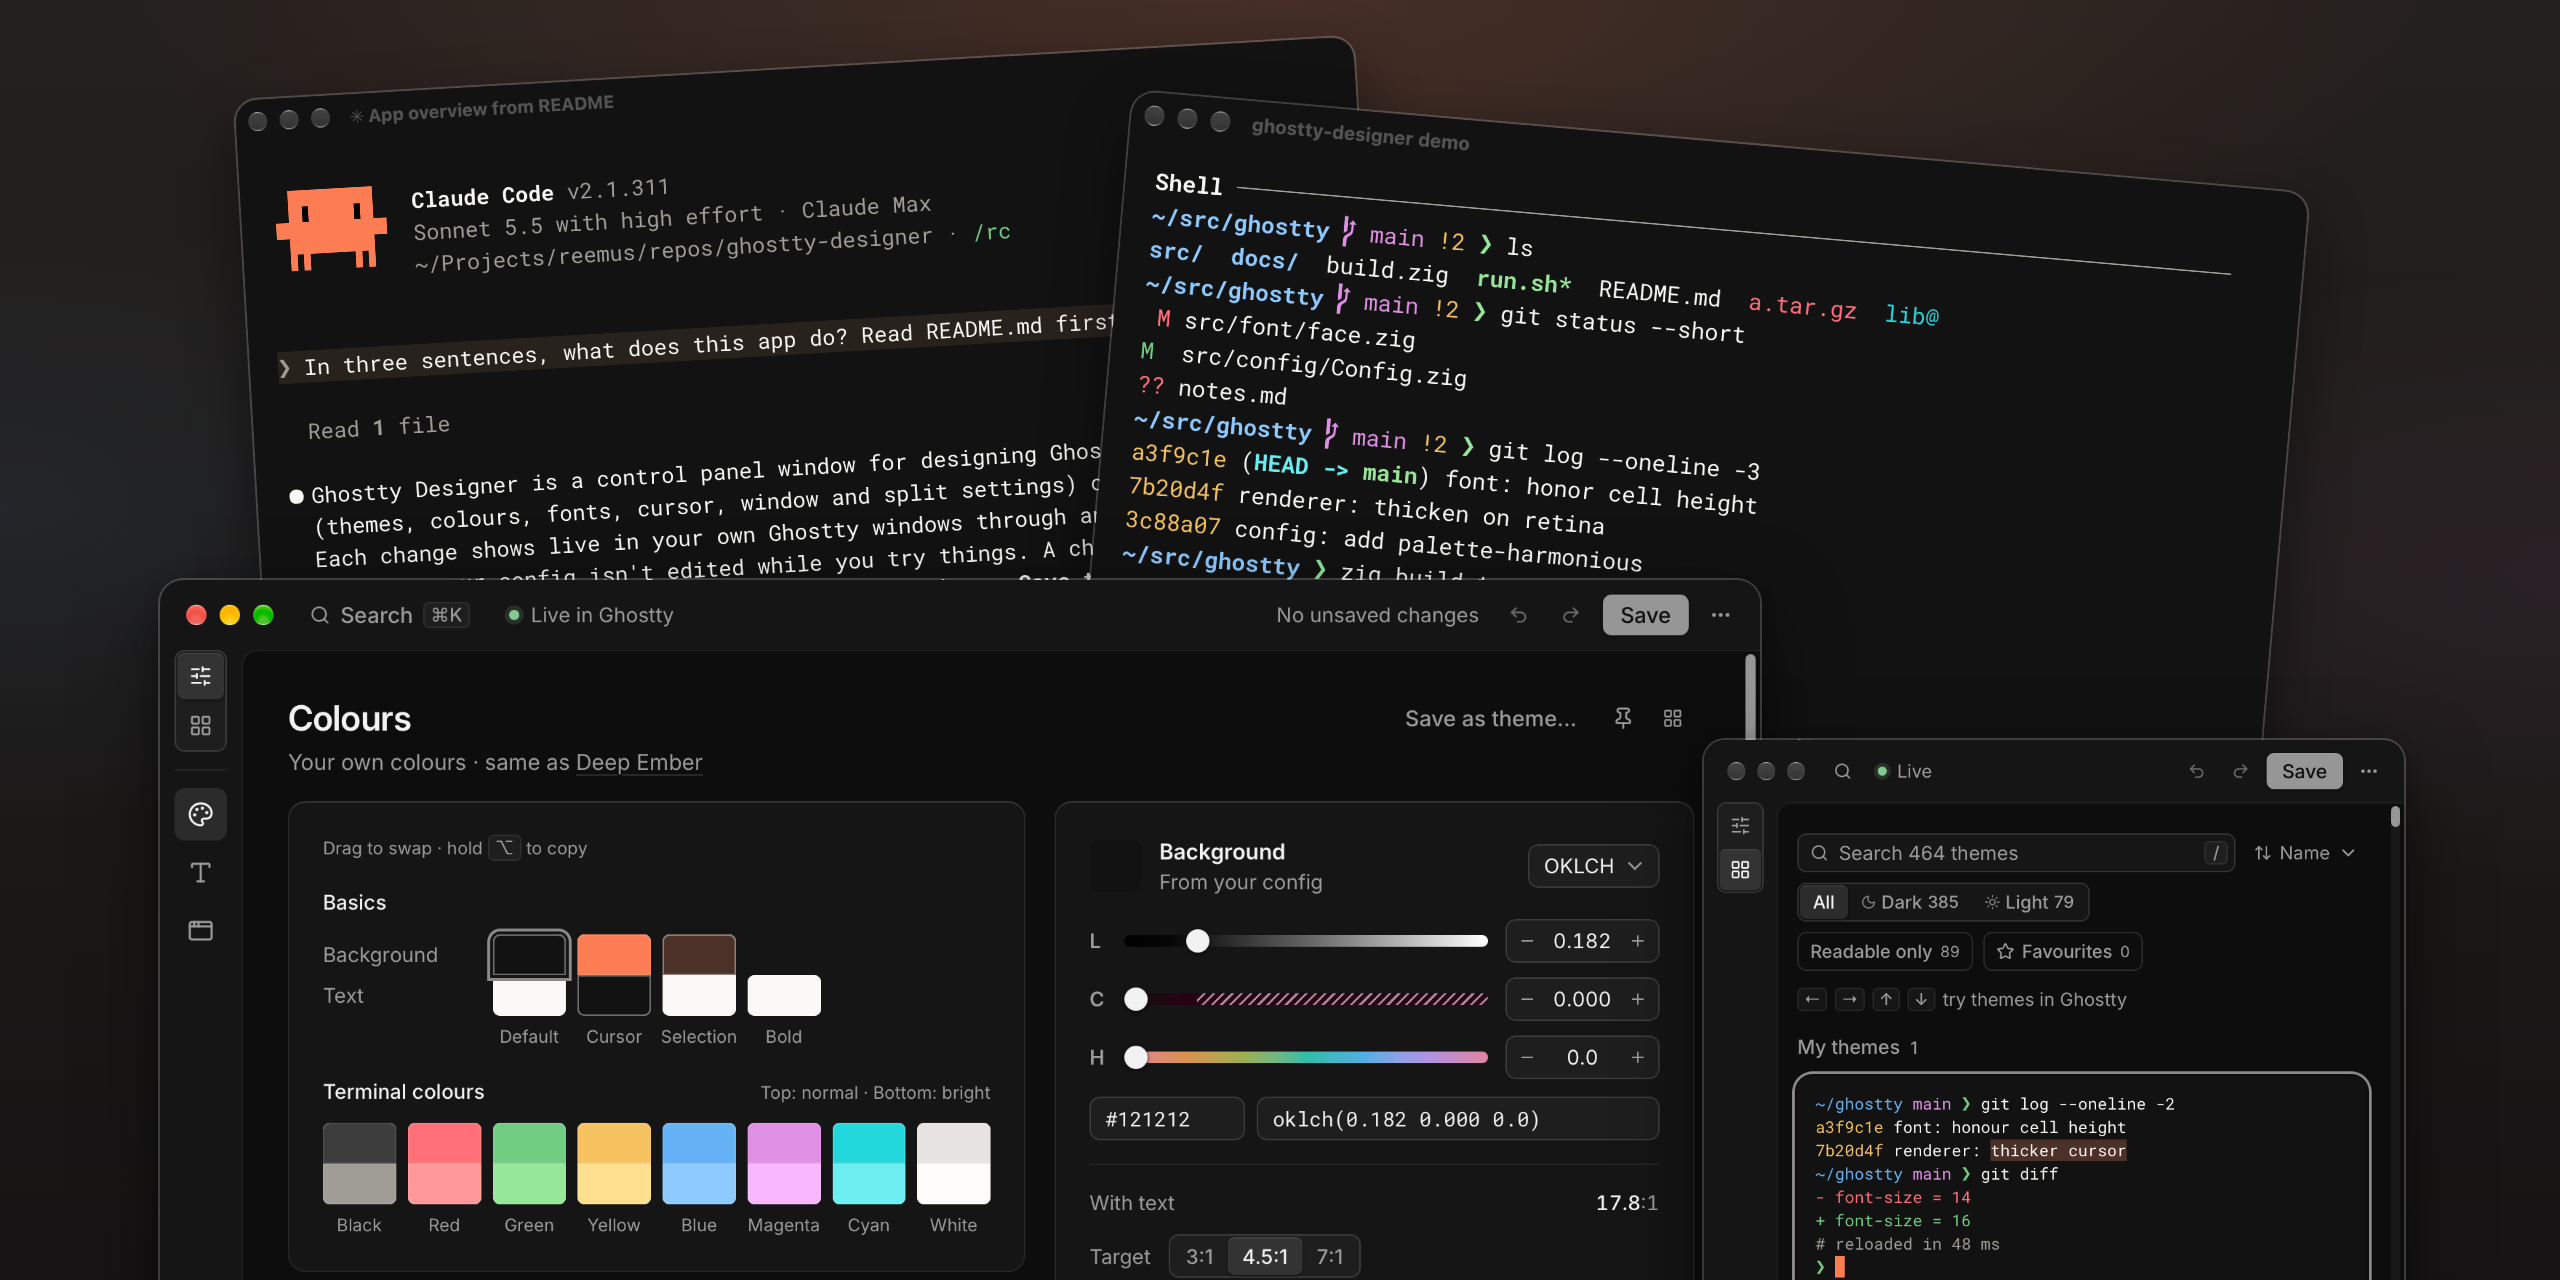Image resolution: width=2560 pixels, height=1280 pixels.
Task: Click undo arrow in the small themes window
Action: (2196, 771)
